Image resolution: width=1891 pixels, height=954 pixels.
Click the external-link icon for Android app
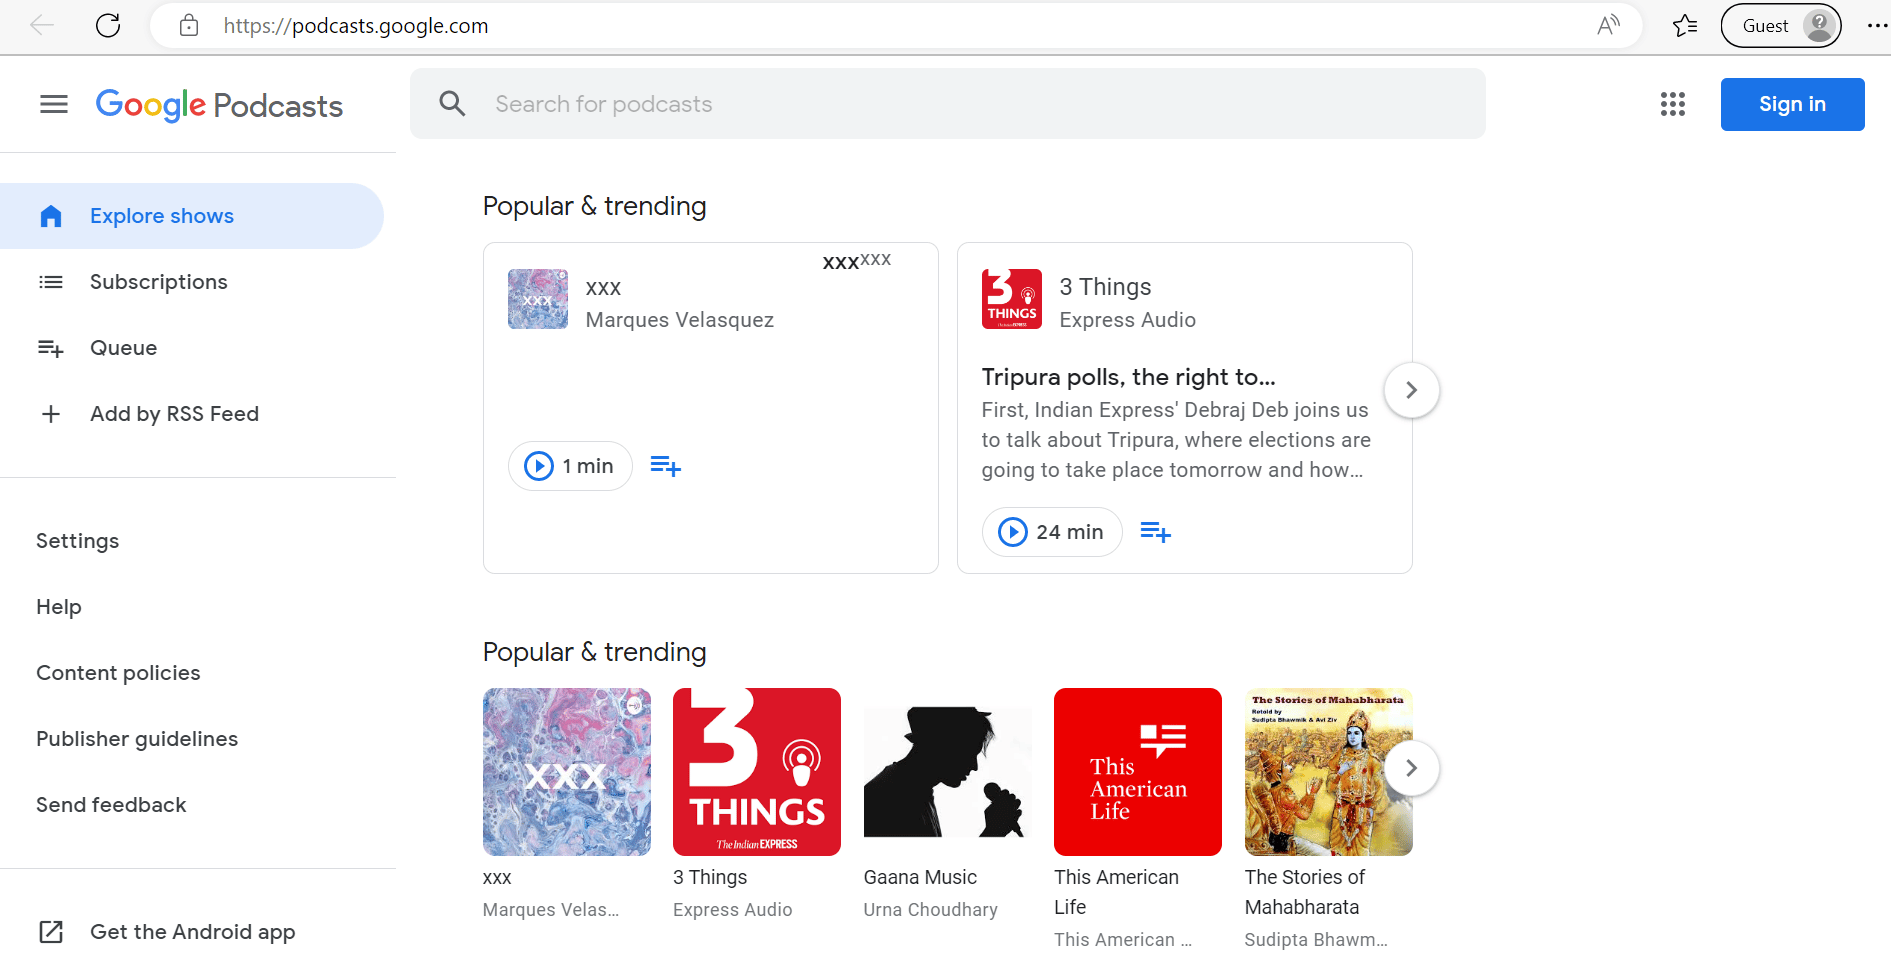coord(51,932)
